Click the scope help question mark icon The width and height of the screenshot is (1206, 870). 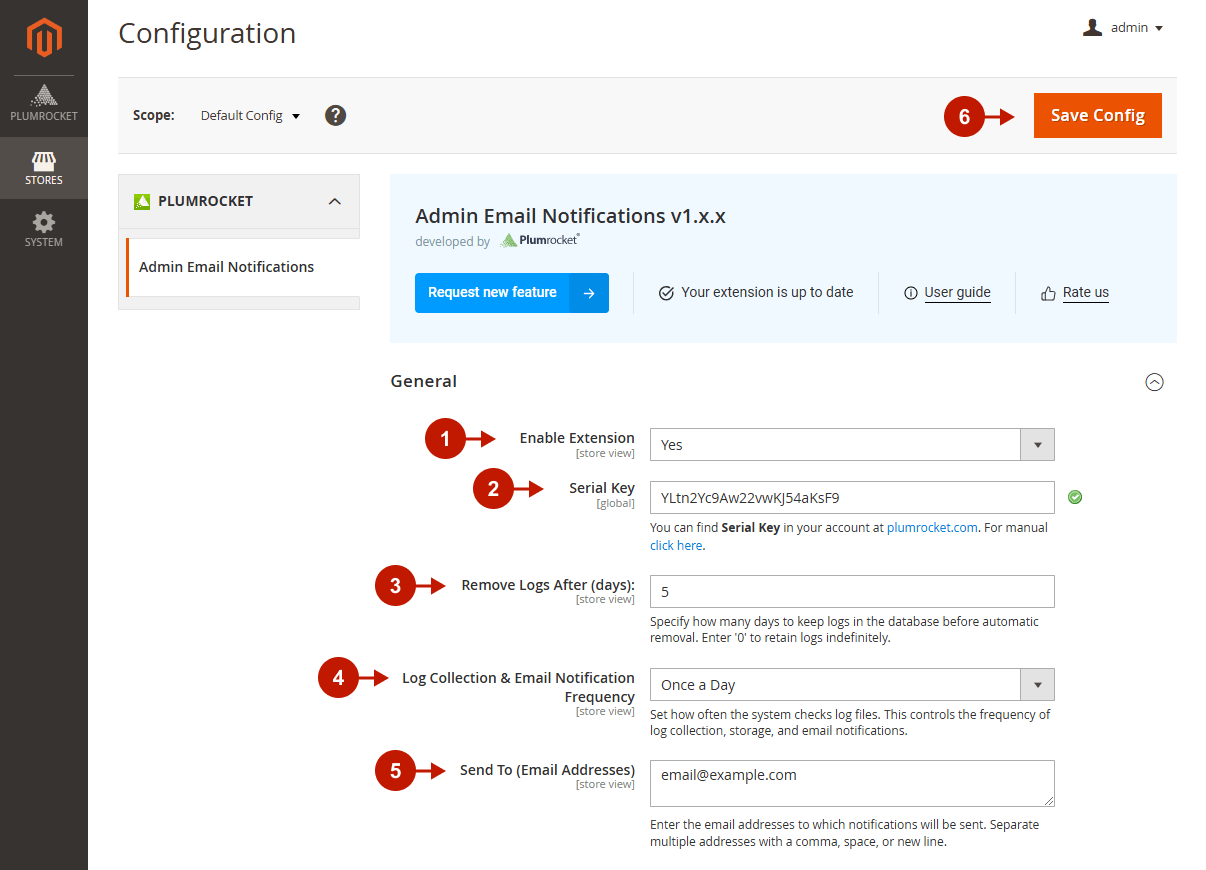click(x=336, y=115)
